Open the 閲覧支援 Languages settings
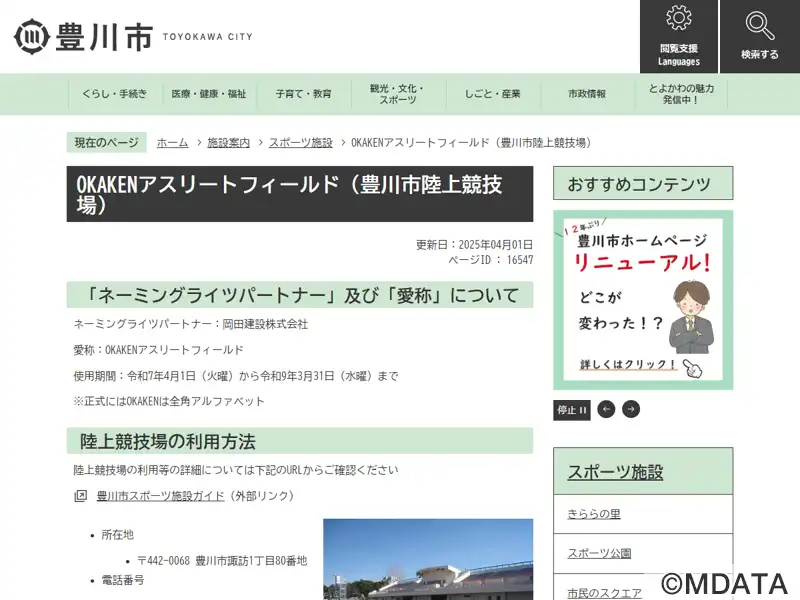The width and height of the screenshot is (800, 600). coord(679,36)
